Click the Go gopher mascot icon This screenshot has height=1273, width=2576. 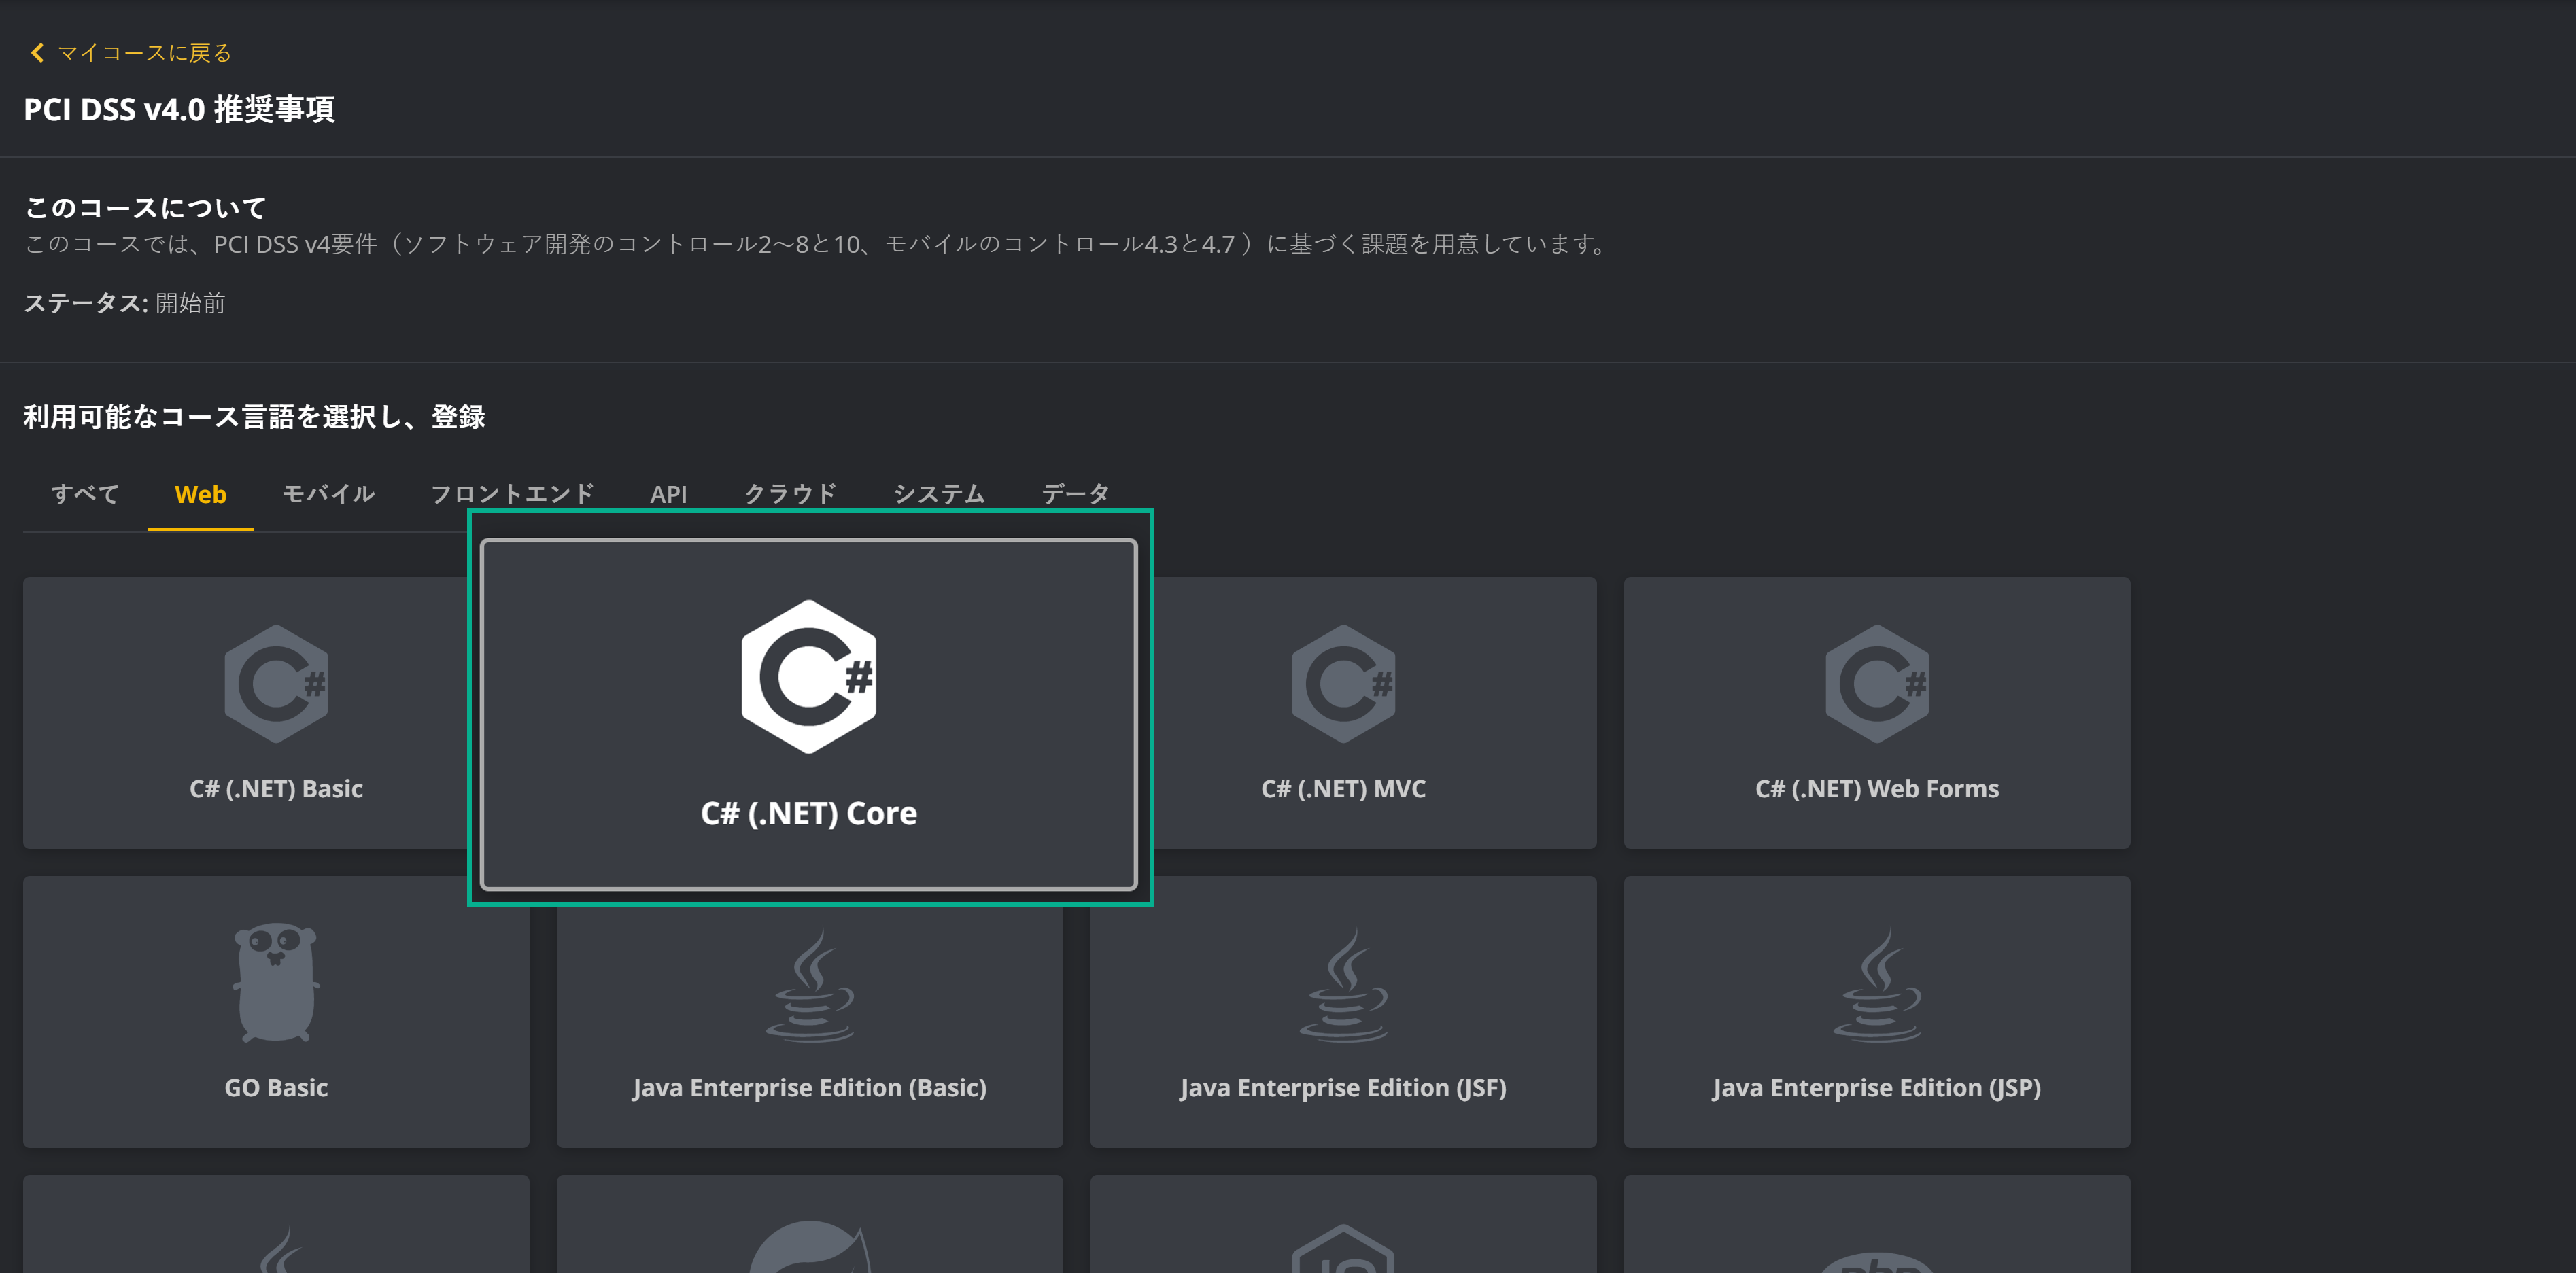(276, 982)
